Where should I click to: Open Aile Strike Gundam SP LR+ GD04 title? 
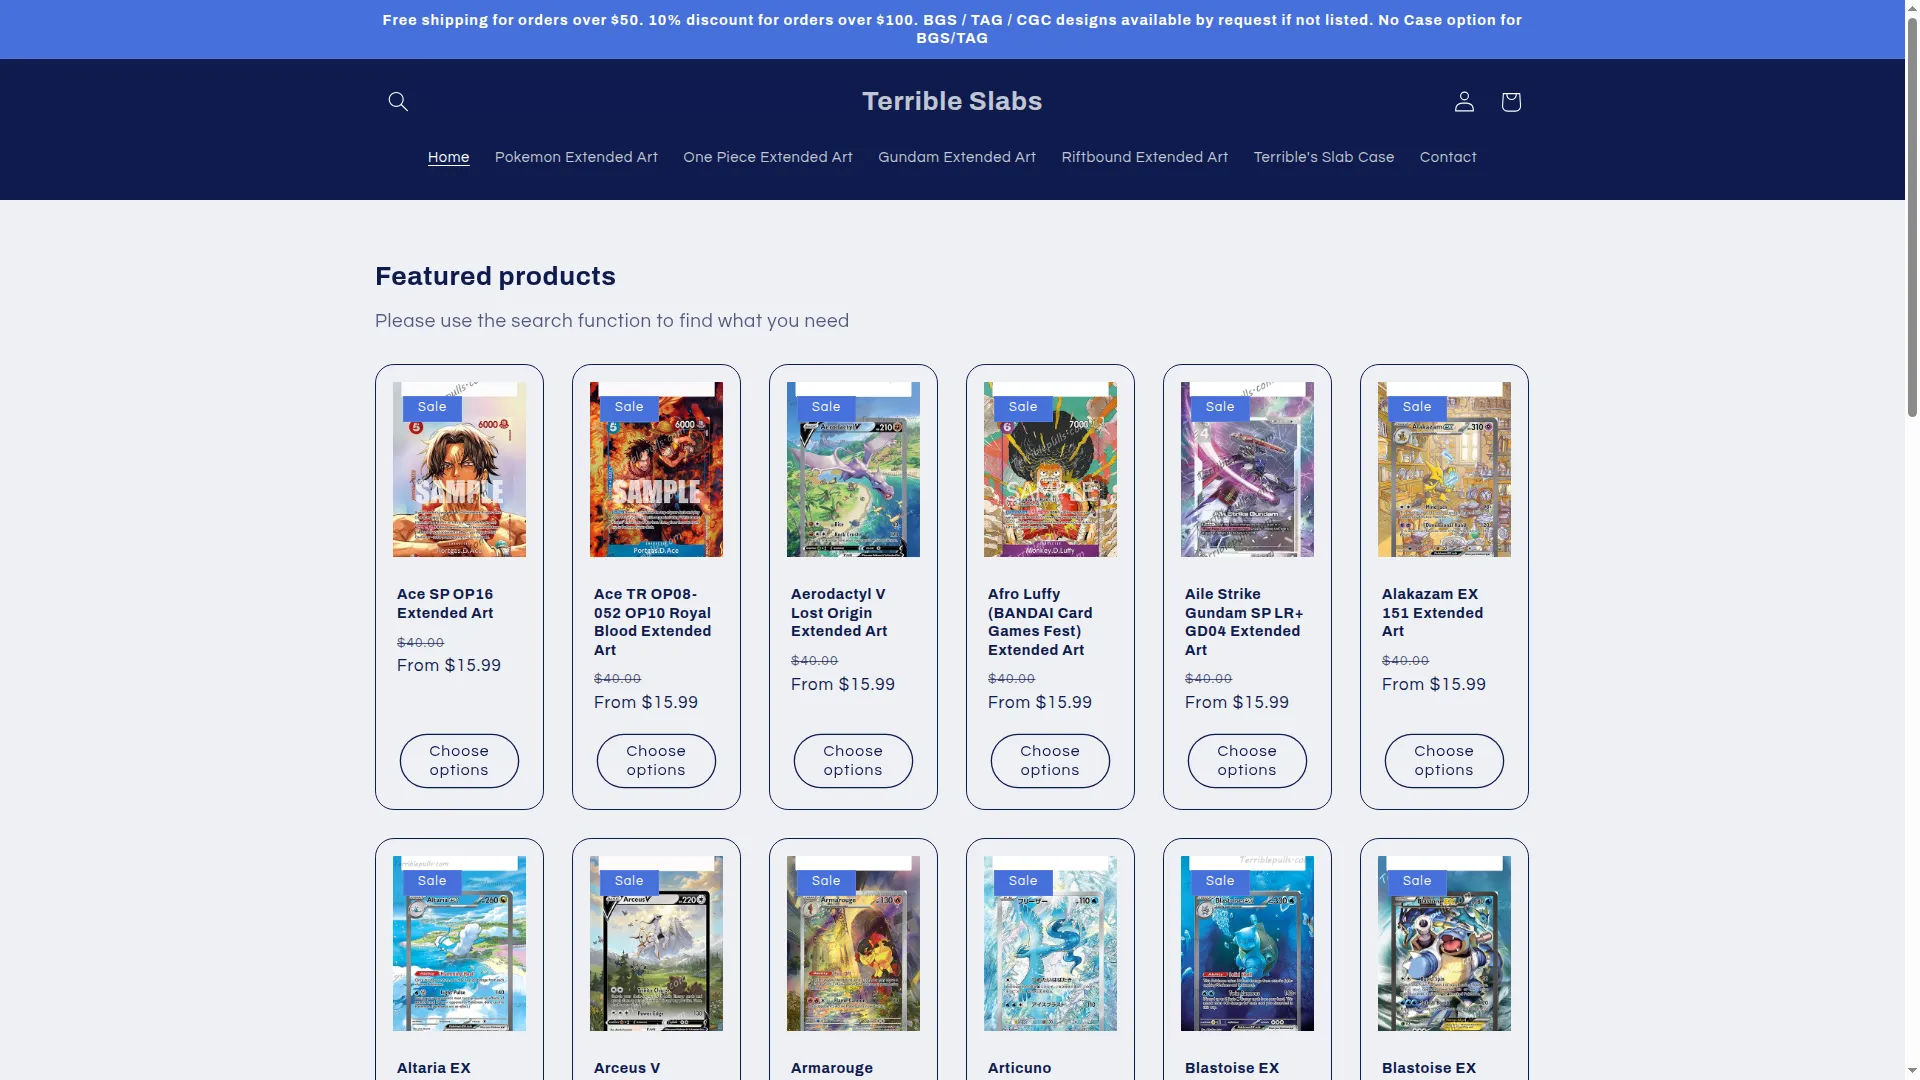[x=1244, y=622]
